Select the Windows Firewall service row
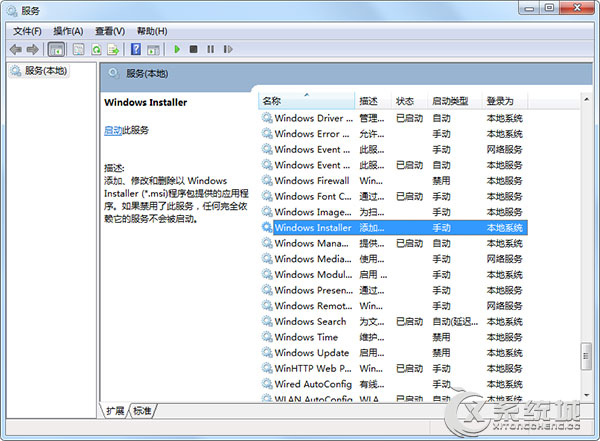This screenshot has height=441, width=600. (x=393, y=180)
